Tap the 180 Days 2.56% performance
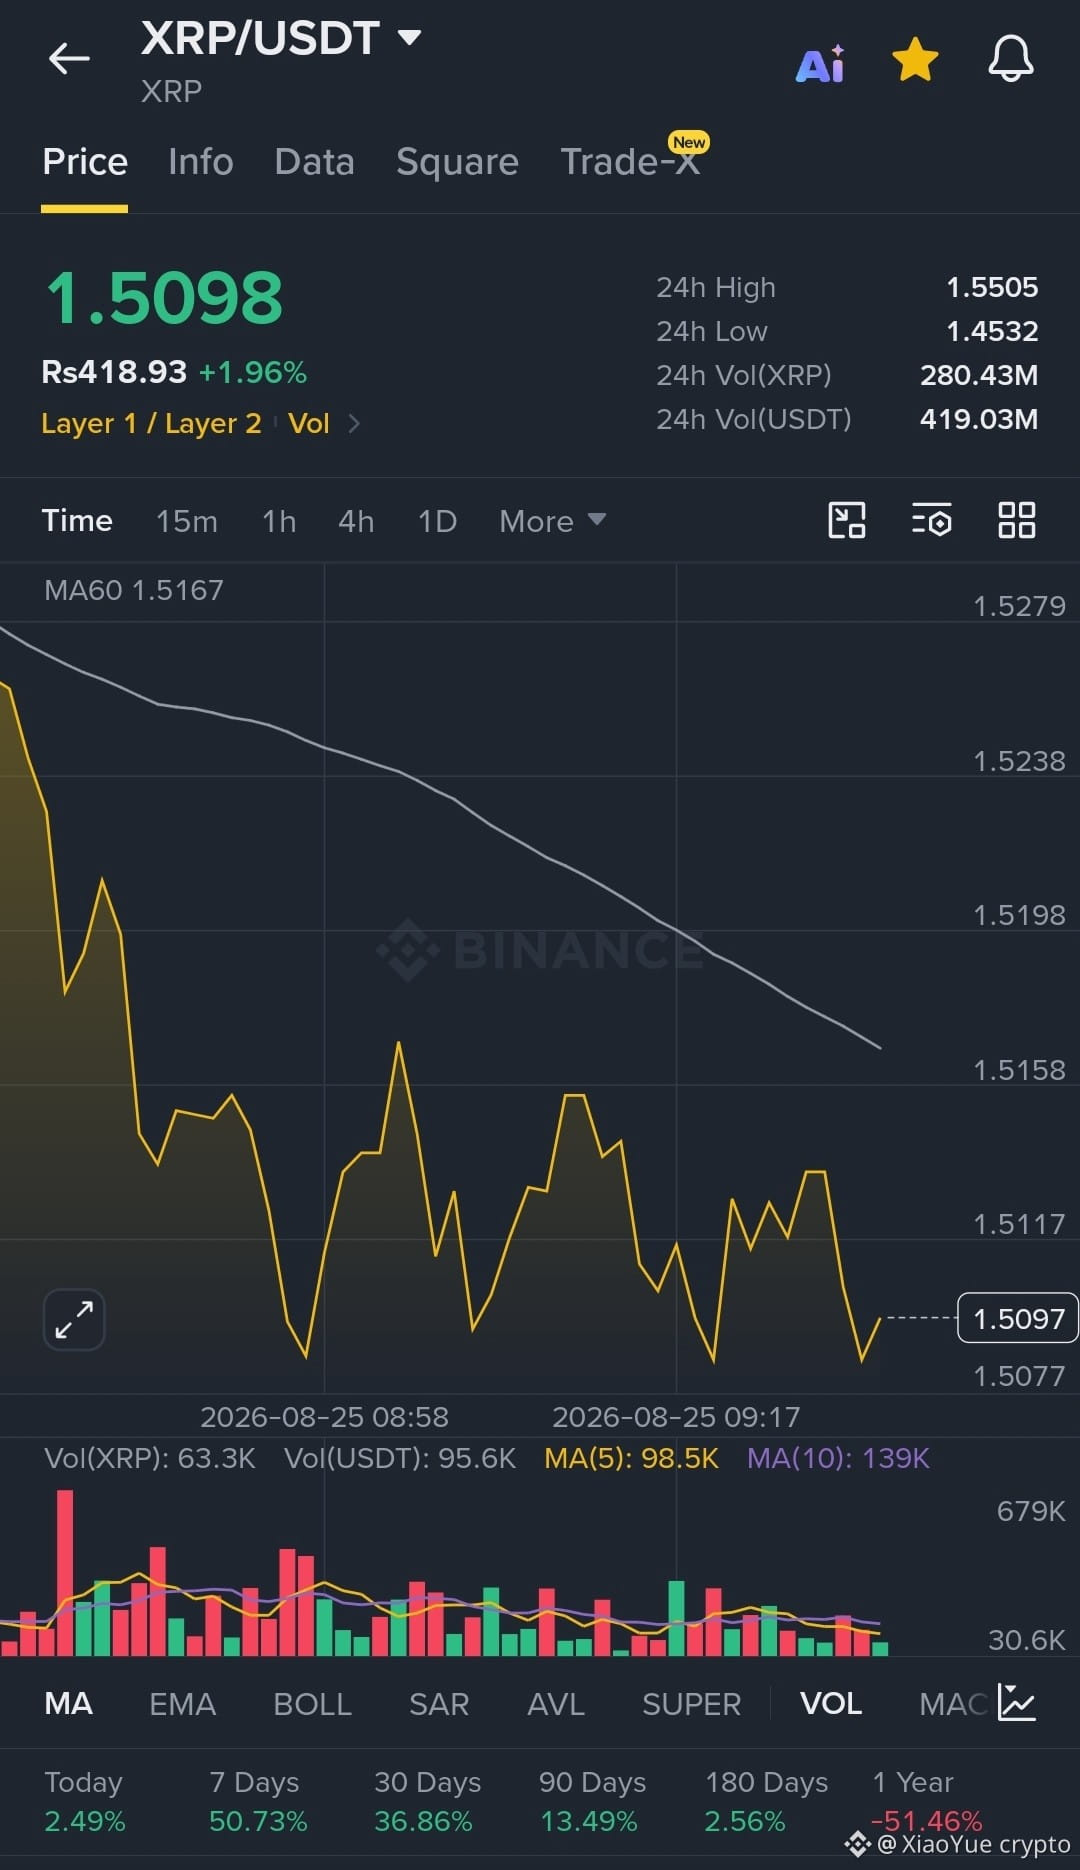 point(766,1801)
